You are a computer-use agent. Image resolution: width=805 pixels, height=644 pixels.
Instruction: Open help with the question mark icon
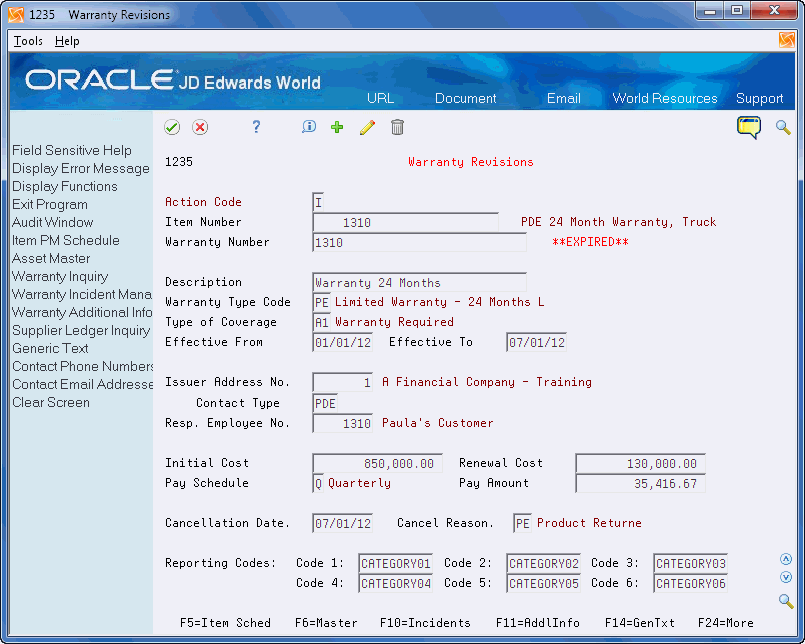pyautogui.click(x=256, y=126)
